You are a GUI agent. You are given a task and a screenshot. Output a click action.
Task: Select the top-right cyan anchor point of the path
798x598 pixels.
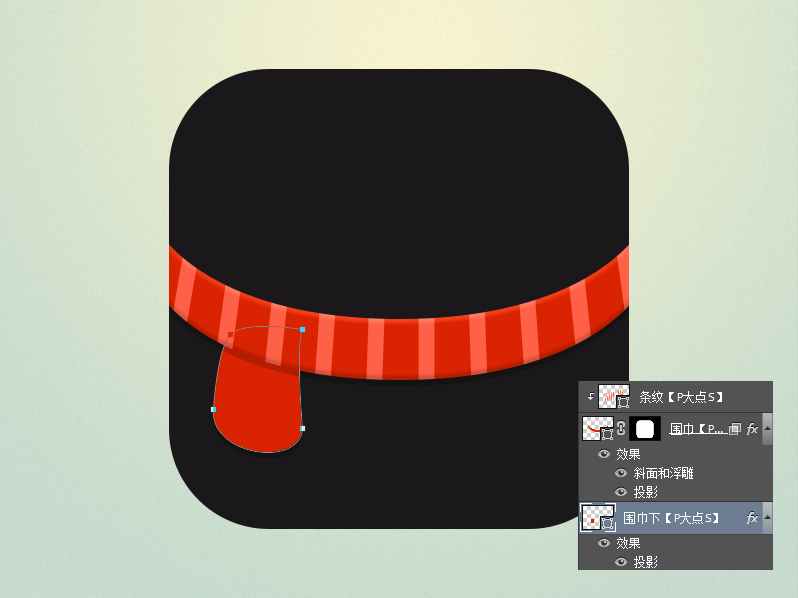[x=302, y=330]
